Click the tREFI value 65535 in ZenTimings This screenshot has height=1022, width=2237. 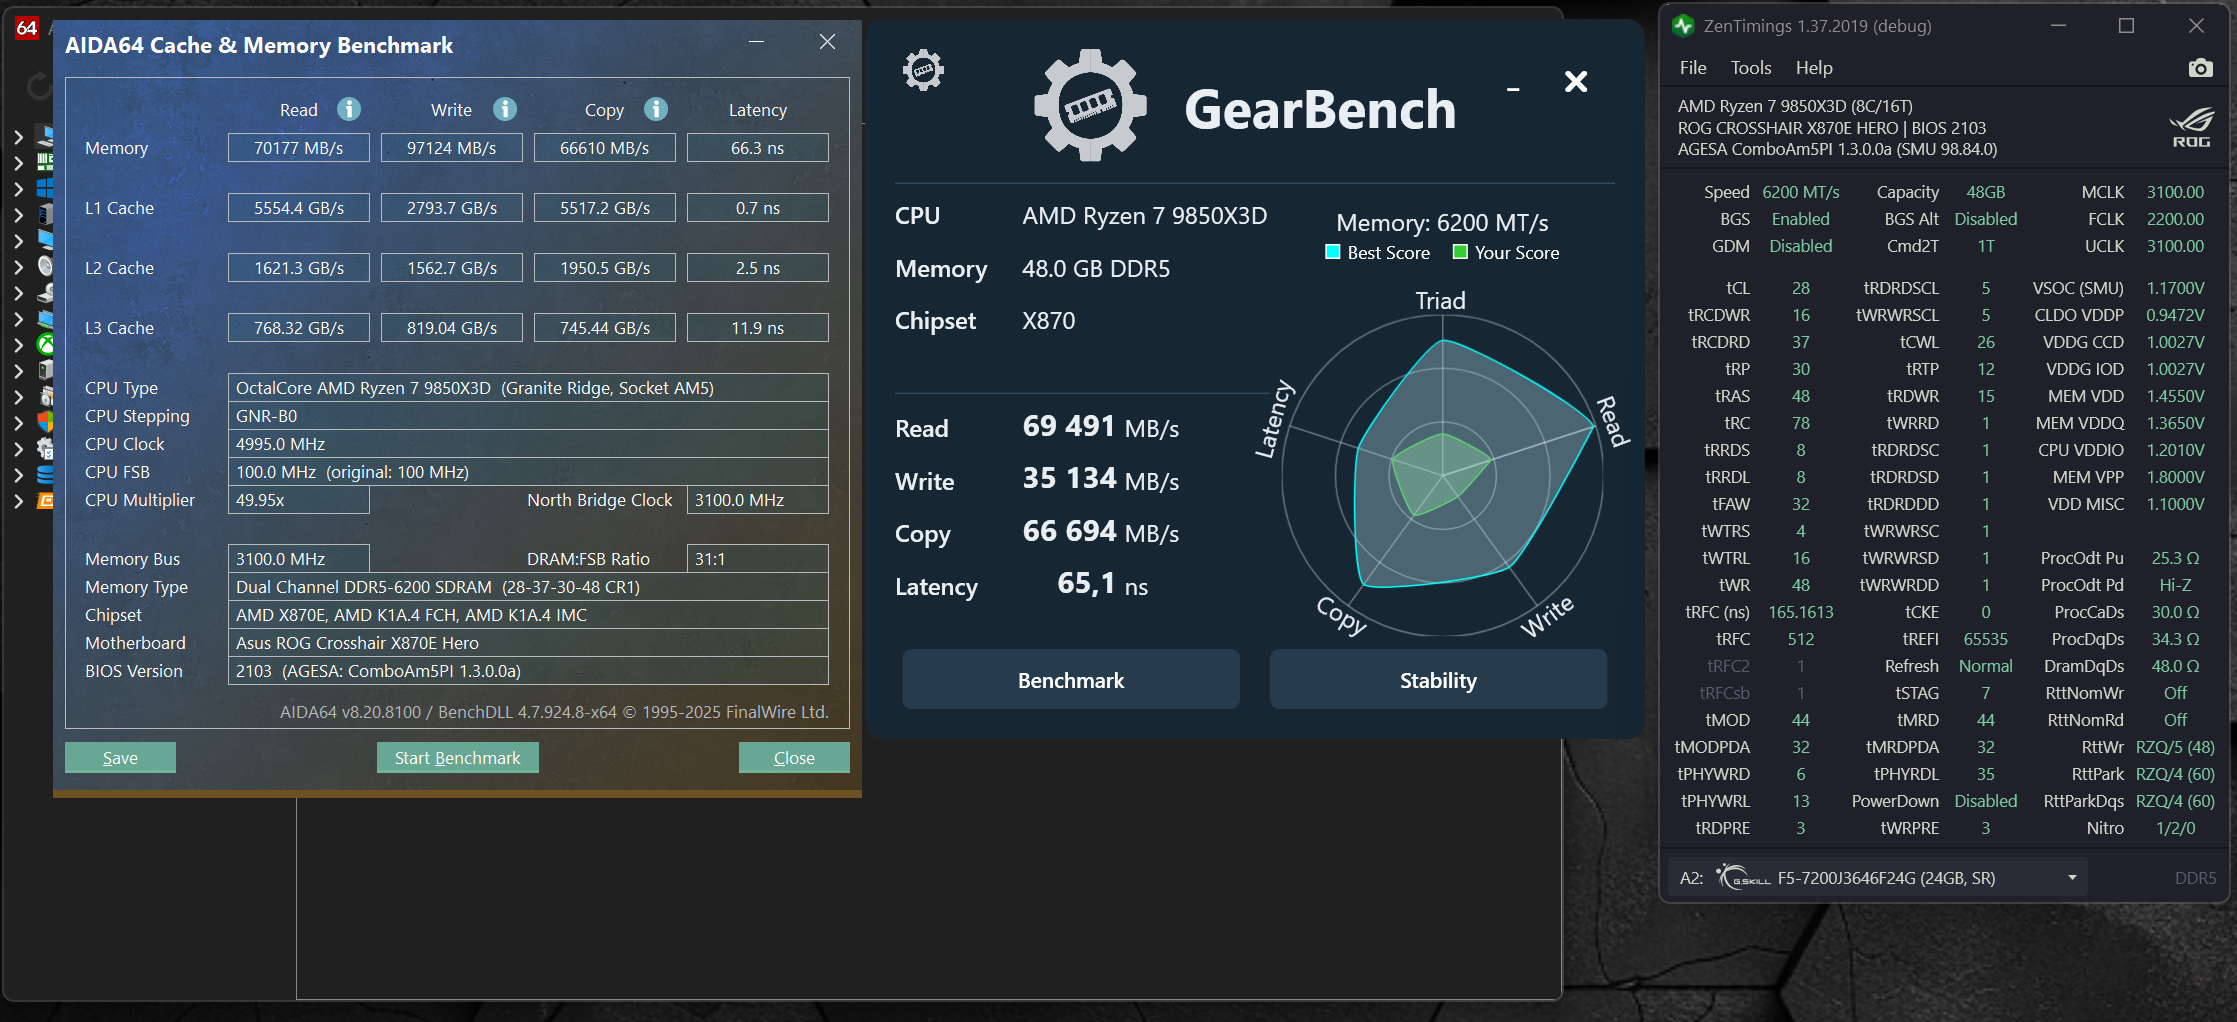tap(1986, 639)
